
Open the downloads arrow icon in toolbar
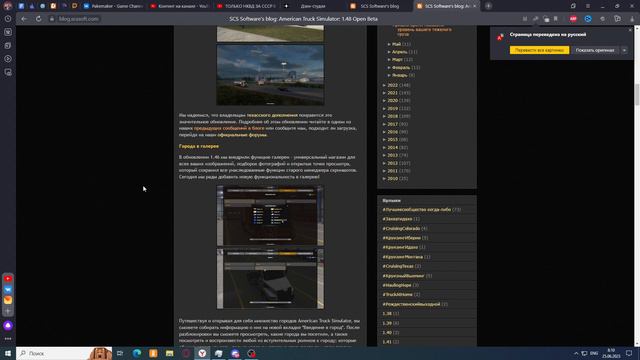pos(632,19)
